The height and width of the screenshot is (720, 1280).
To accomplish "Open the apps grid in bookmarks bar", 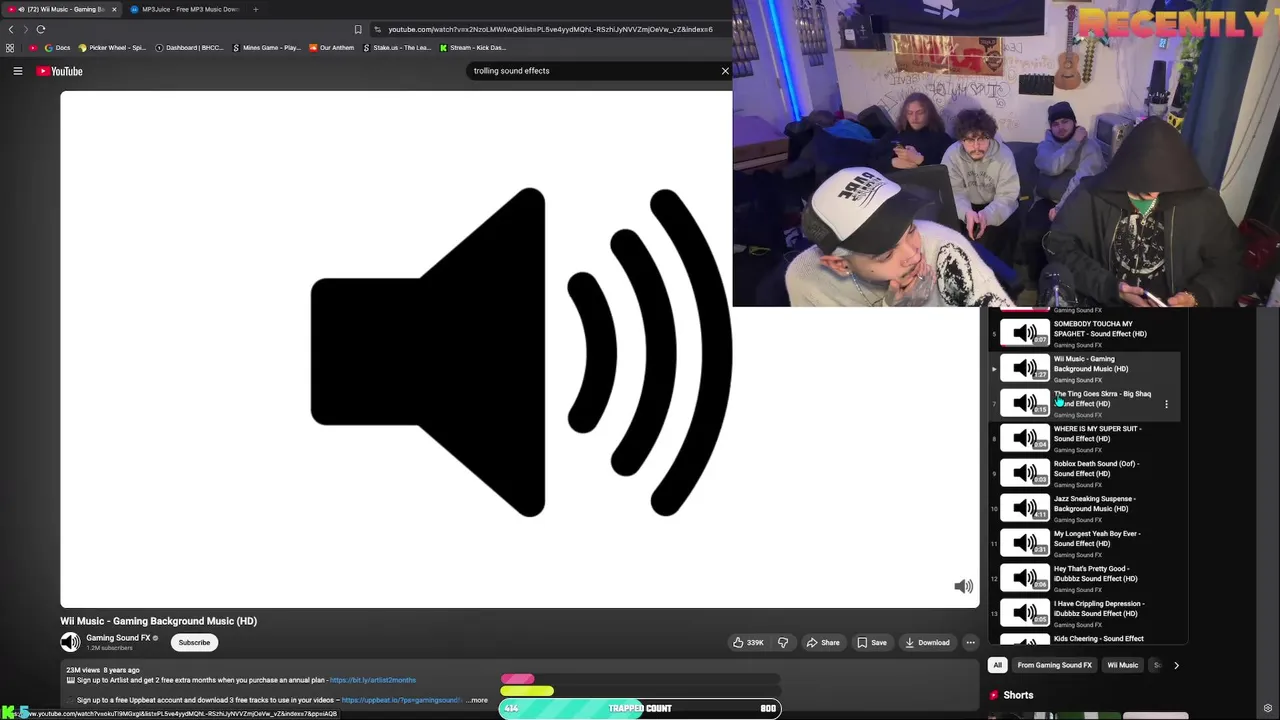I will 10,48.
